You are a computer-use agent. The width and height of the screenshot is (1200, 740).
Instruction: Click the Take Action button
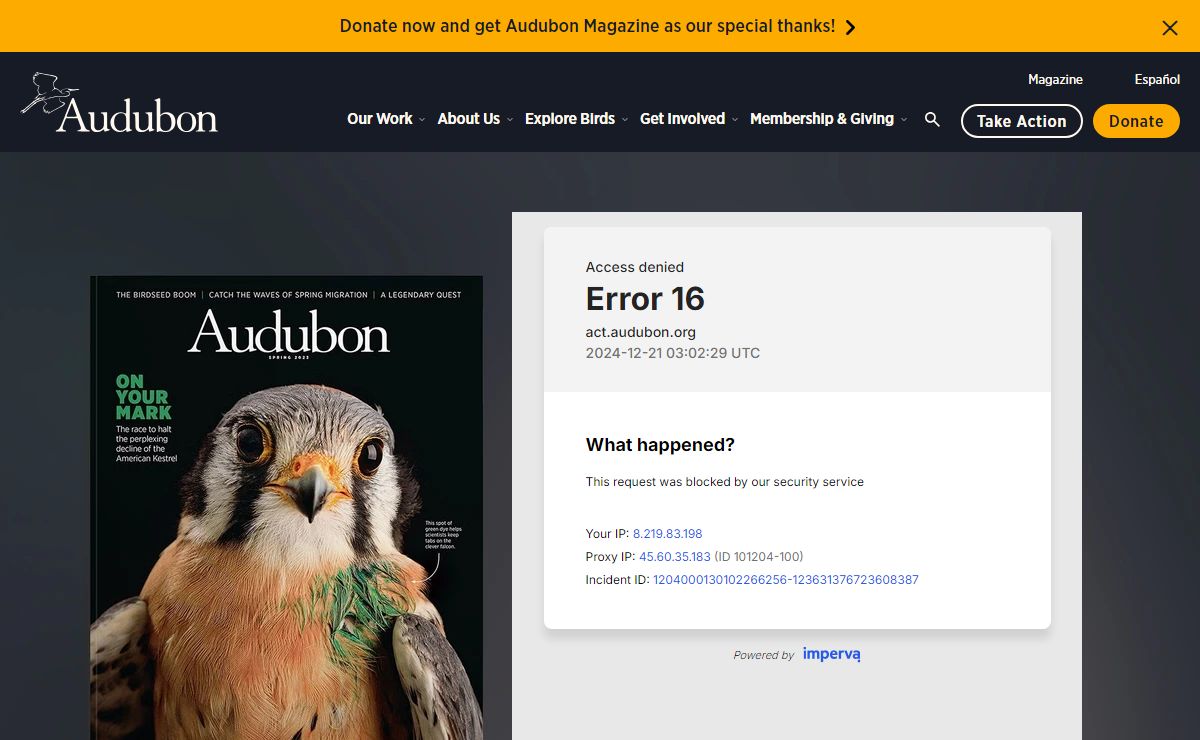1022,121
